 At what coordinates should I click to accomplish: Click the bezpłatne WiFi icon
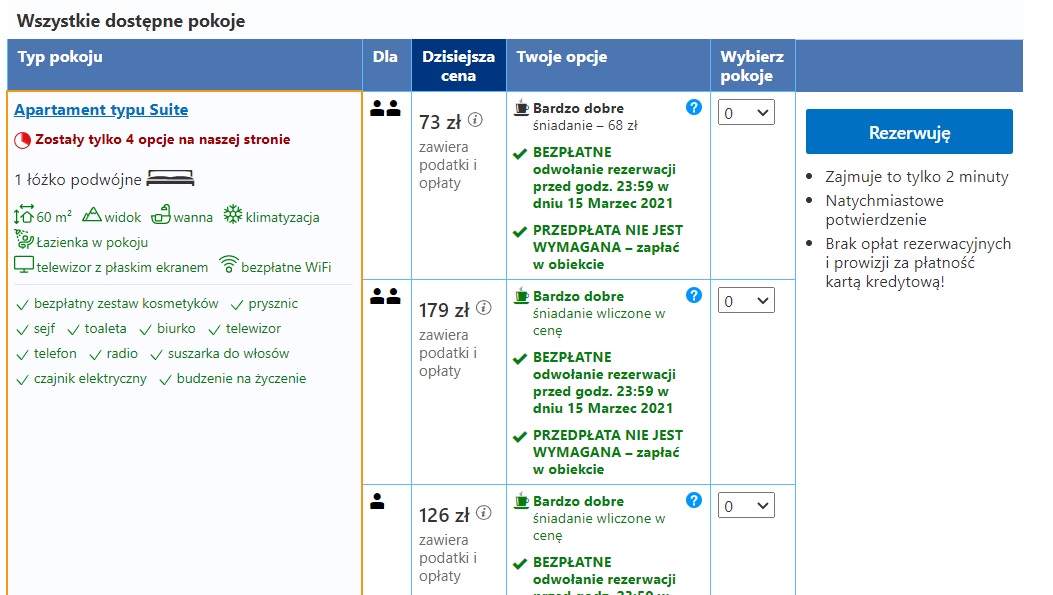tap(229, 265)
